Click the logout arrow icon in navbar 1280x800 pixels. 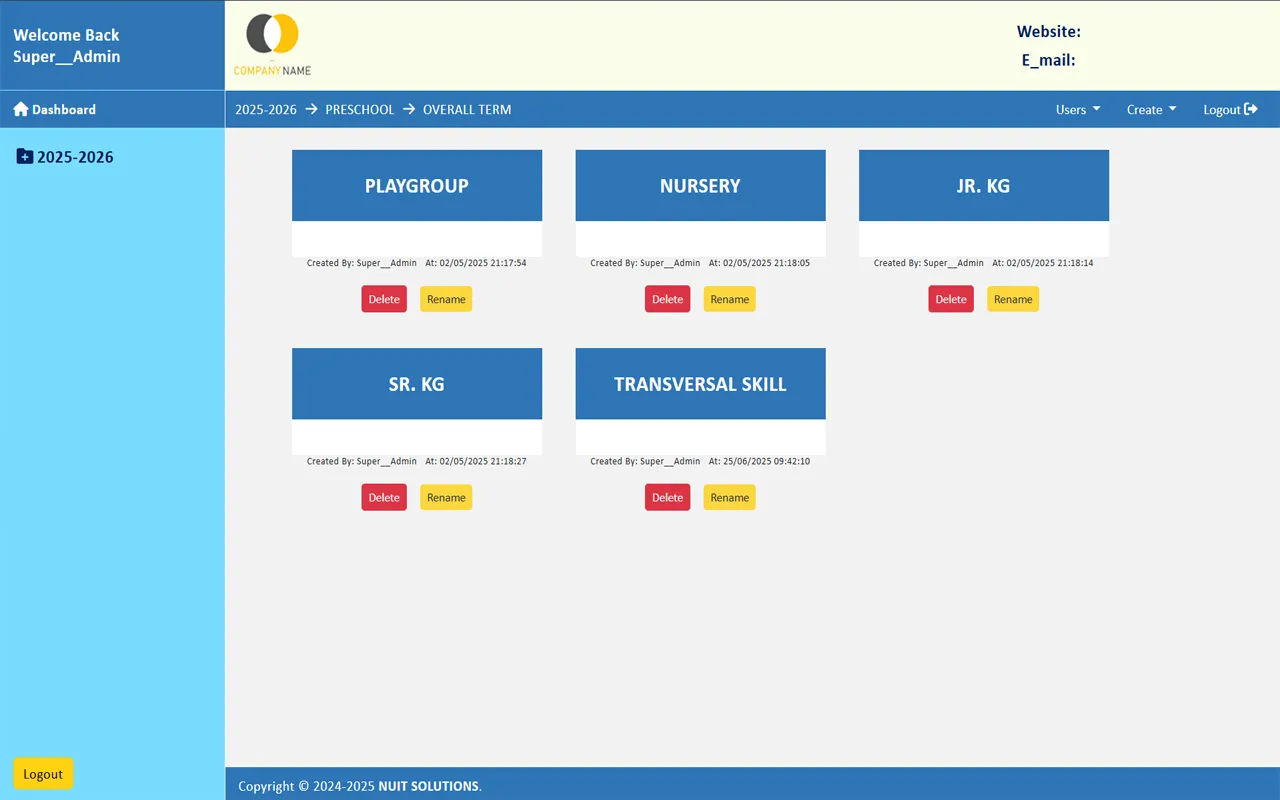1251,109
